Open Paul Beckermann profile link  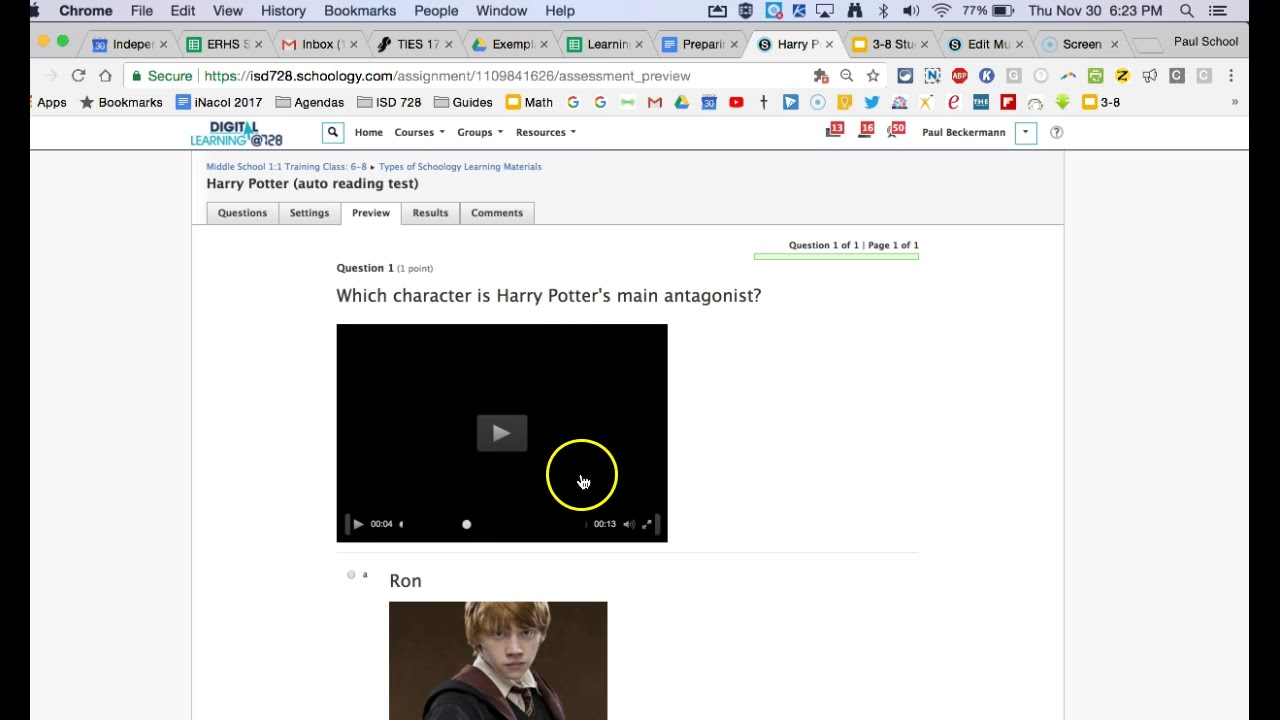pyautogui.click(x=963, y=132)
